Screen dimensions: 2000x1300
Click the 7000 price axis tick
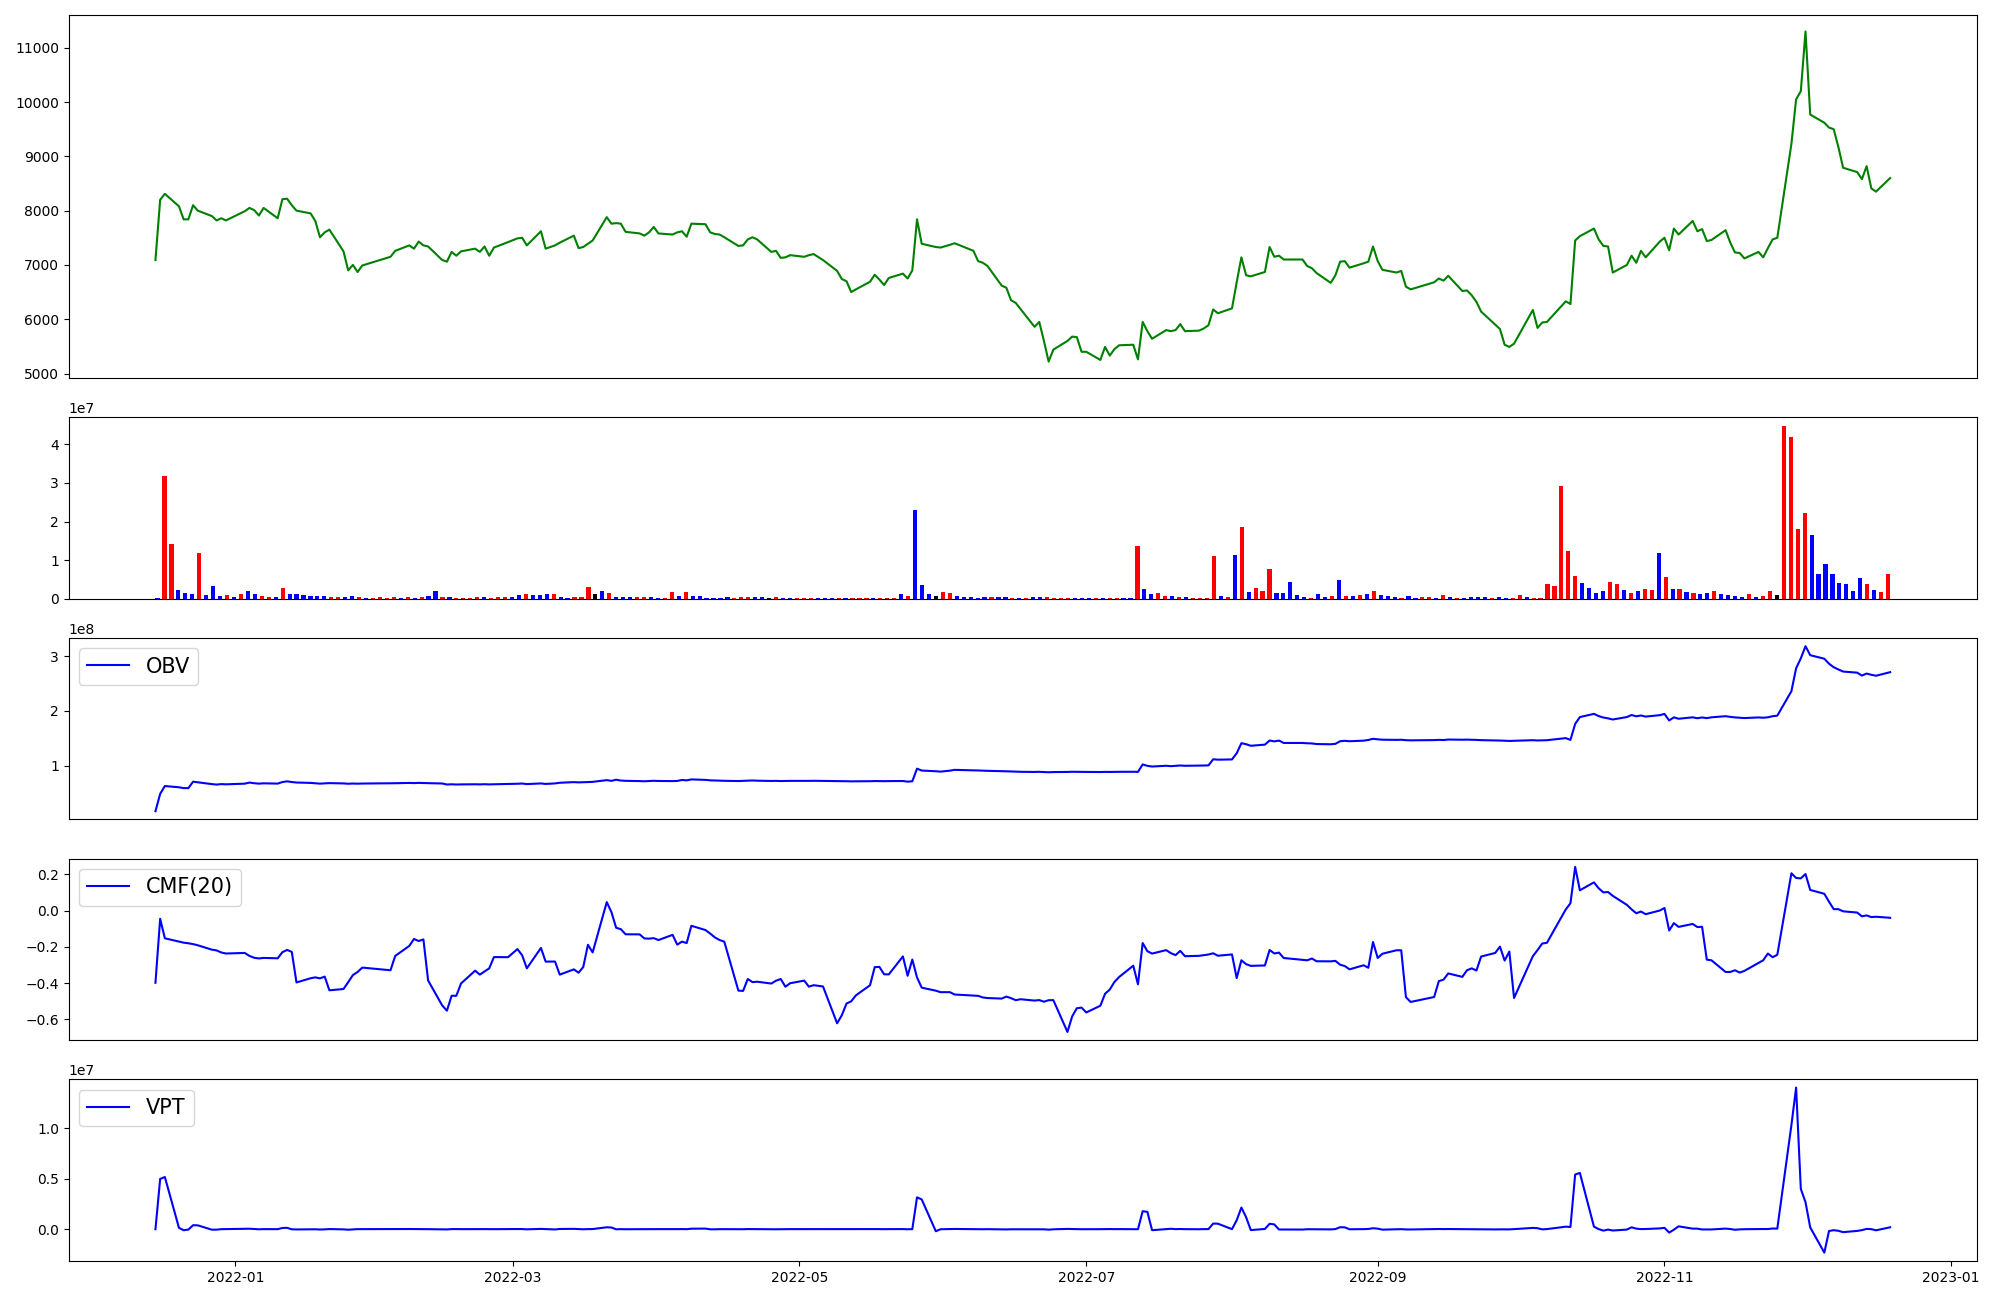pos(41,265)
